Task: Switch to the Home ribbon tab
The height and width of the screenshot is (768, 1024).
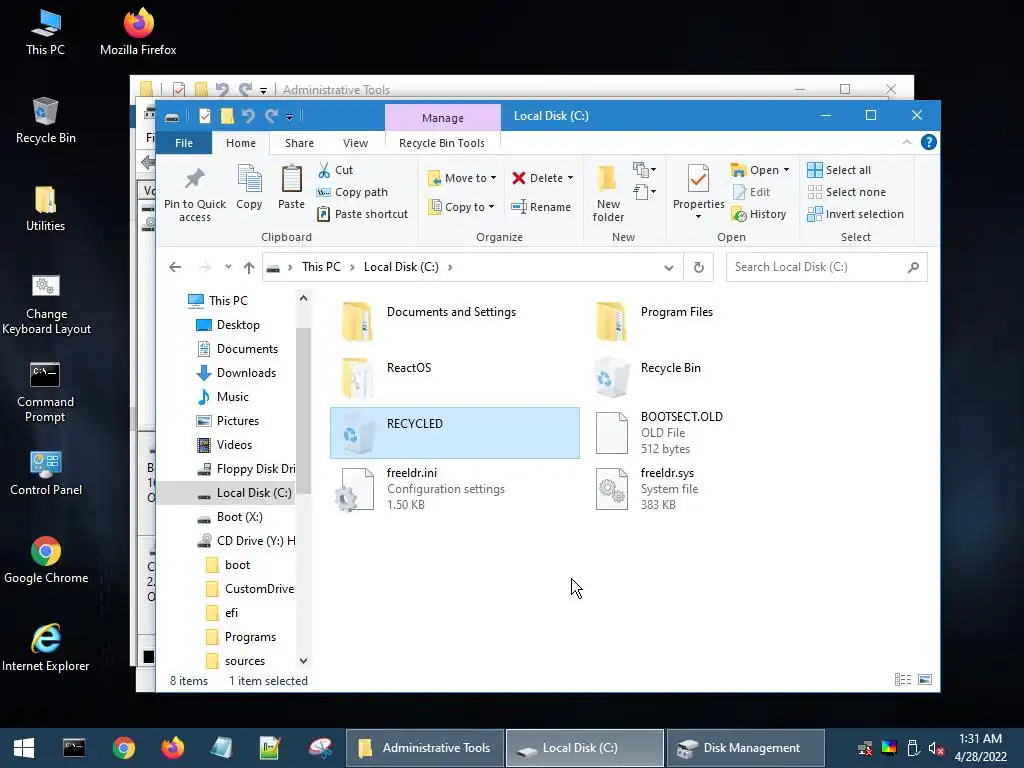Action: click(x=241, y=143)
